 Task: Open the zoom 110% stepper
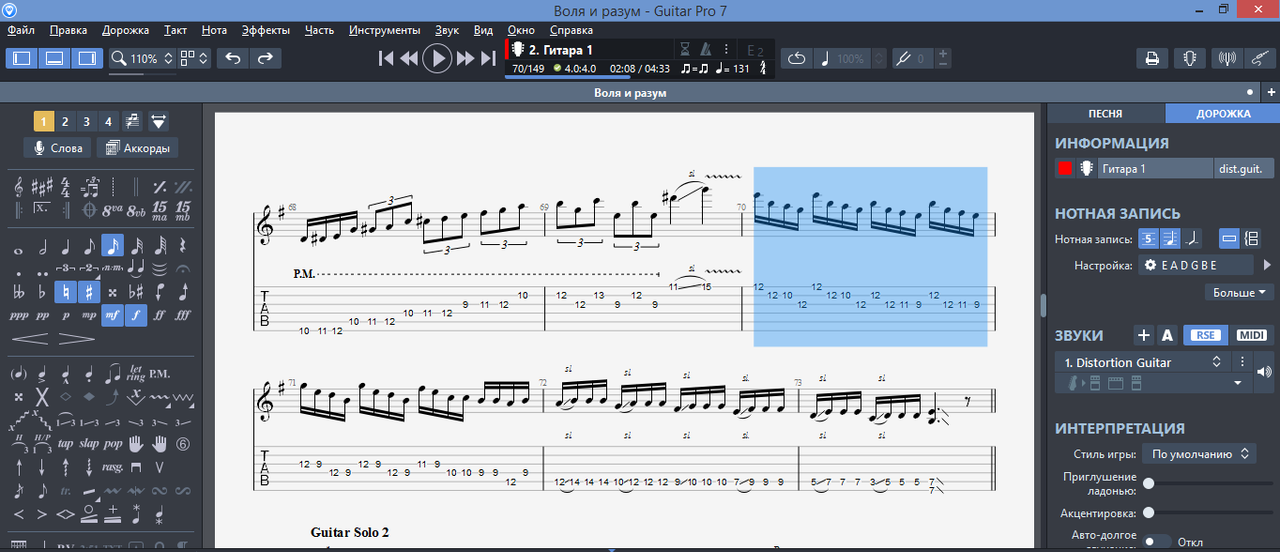(x=167, y=58)
